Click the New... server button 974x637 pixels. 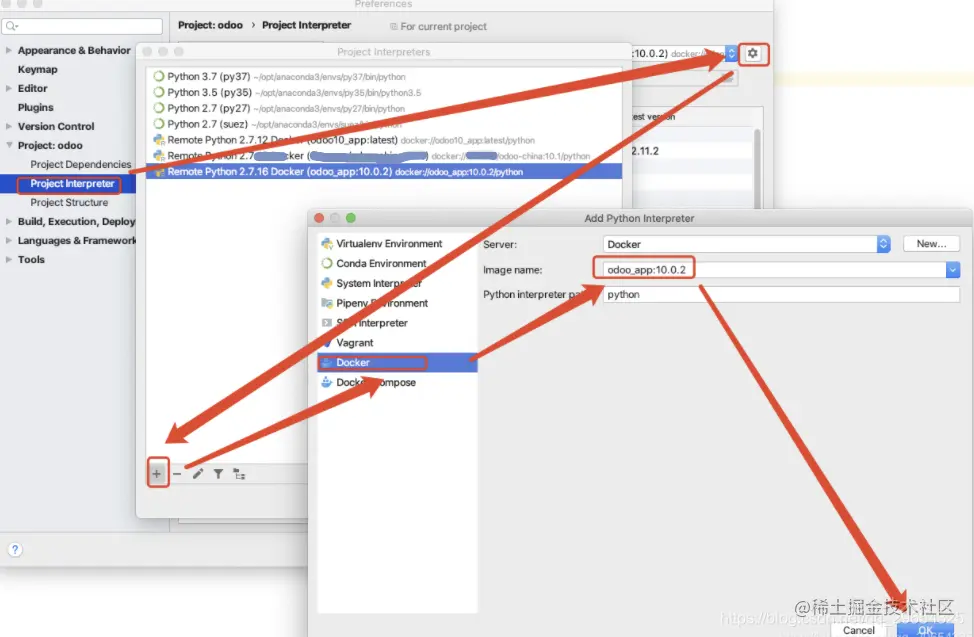click(931, 244)
